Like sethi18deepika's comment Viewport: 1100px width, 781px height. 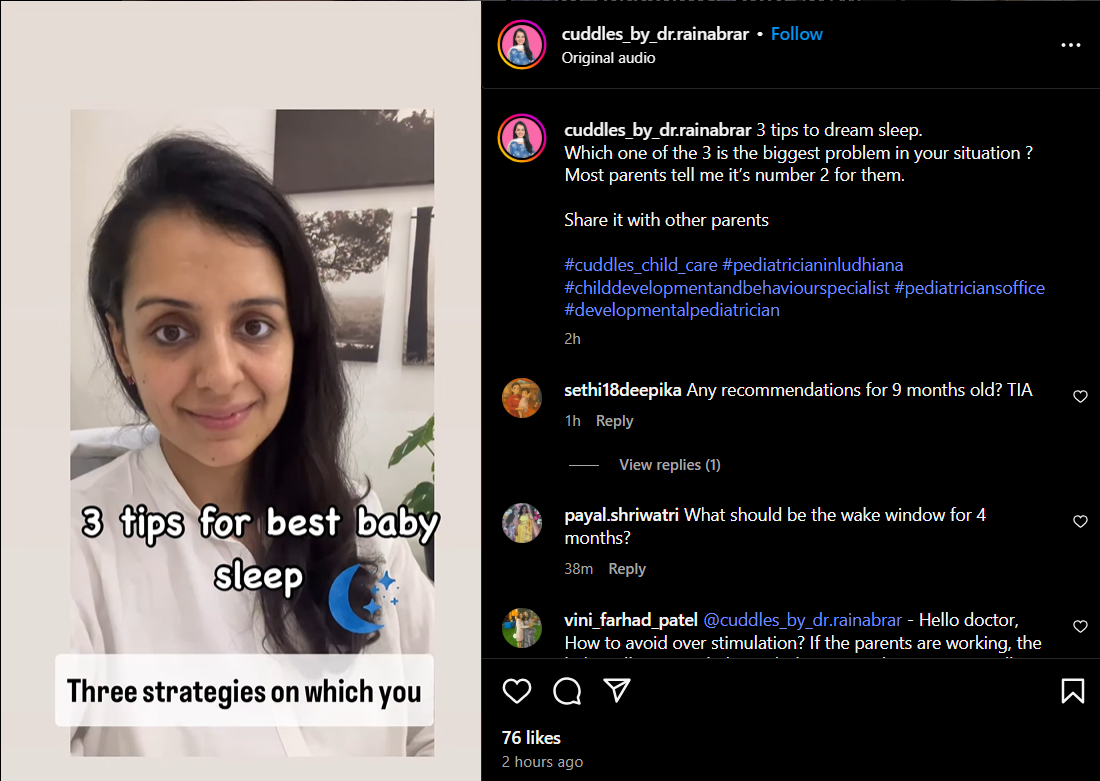point(1080,396)
